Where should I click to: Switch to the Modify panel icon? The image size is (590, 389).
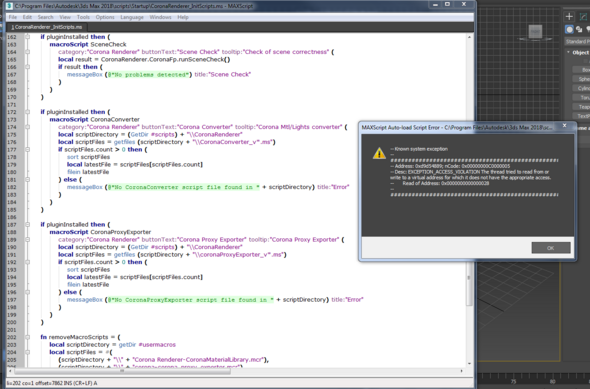point(583,17)
